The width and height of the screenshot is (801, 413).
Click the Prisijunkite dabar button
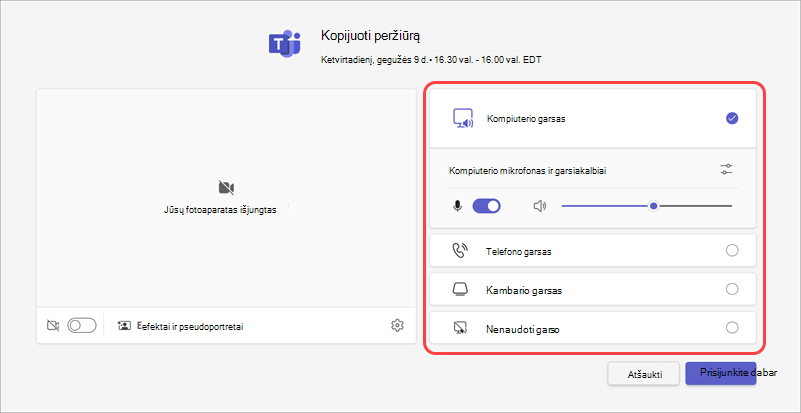tap(720, 373)
